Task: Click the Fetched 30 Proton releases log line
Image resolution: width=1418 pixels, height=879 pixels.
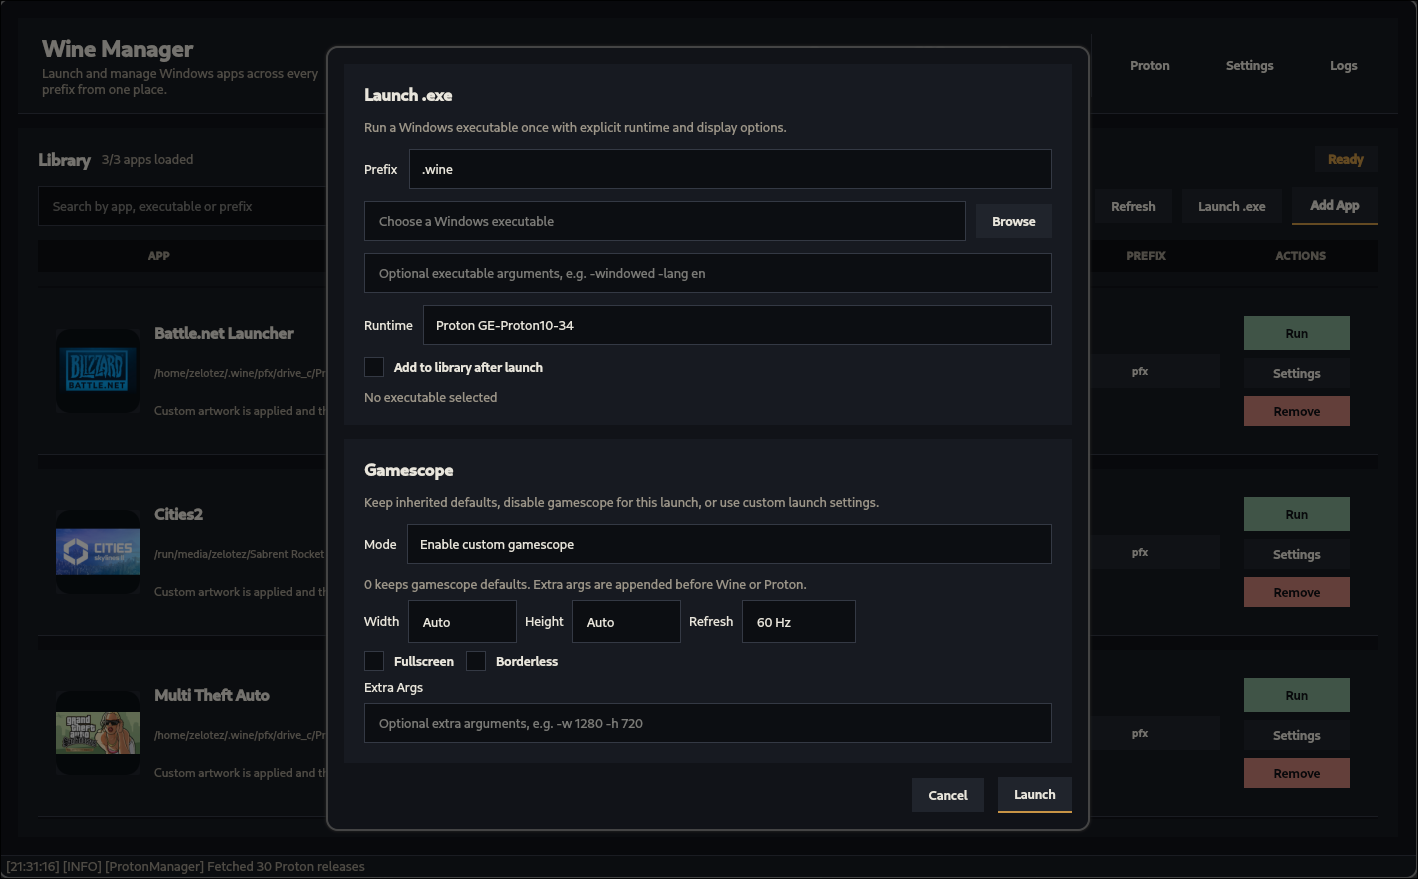Action: point(185,866)
